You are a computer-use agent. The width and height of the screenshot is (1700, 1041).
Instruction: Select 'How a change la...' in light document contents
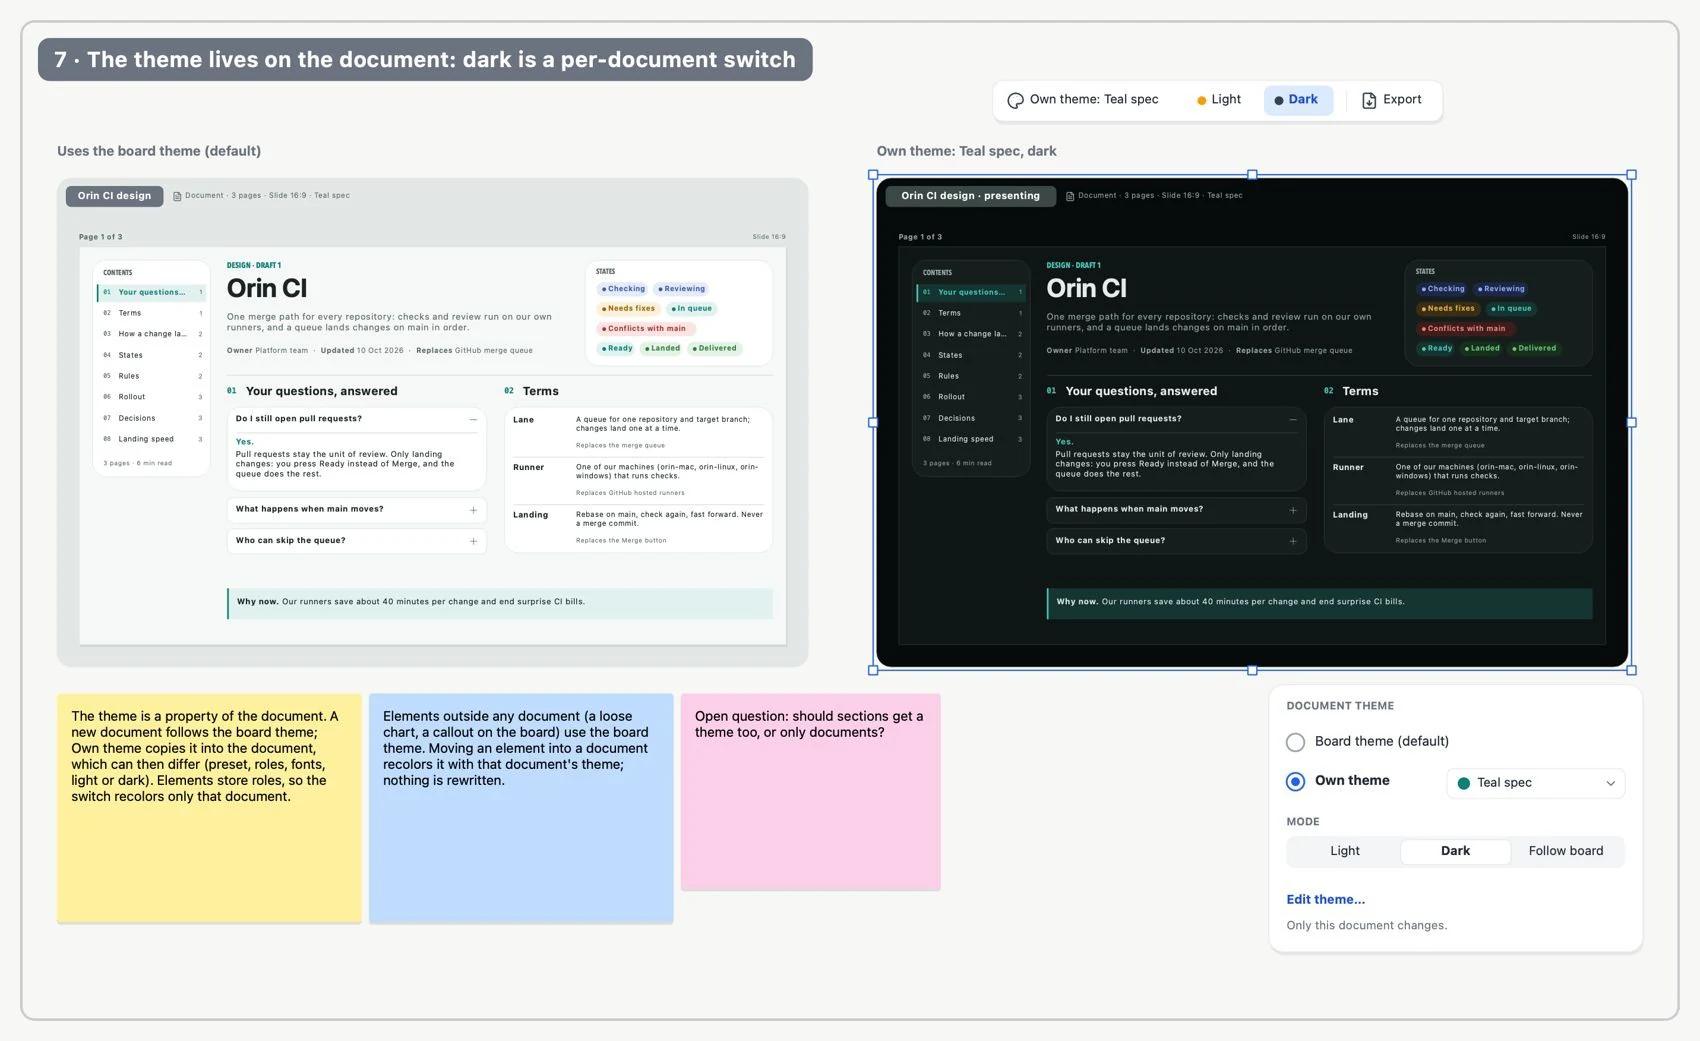(x=152, y=334)
